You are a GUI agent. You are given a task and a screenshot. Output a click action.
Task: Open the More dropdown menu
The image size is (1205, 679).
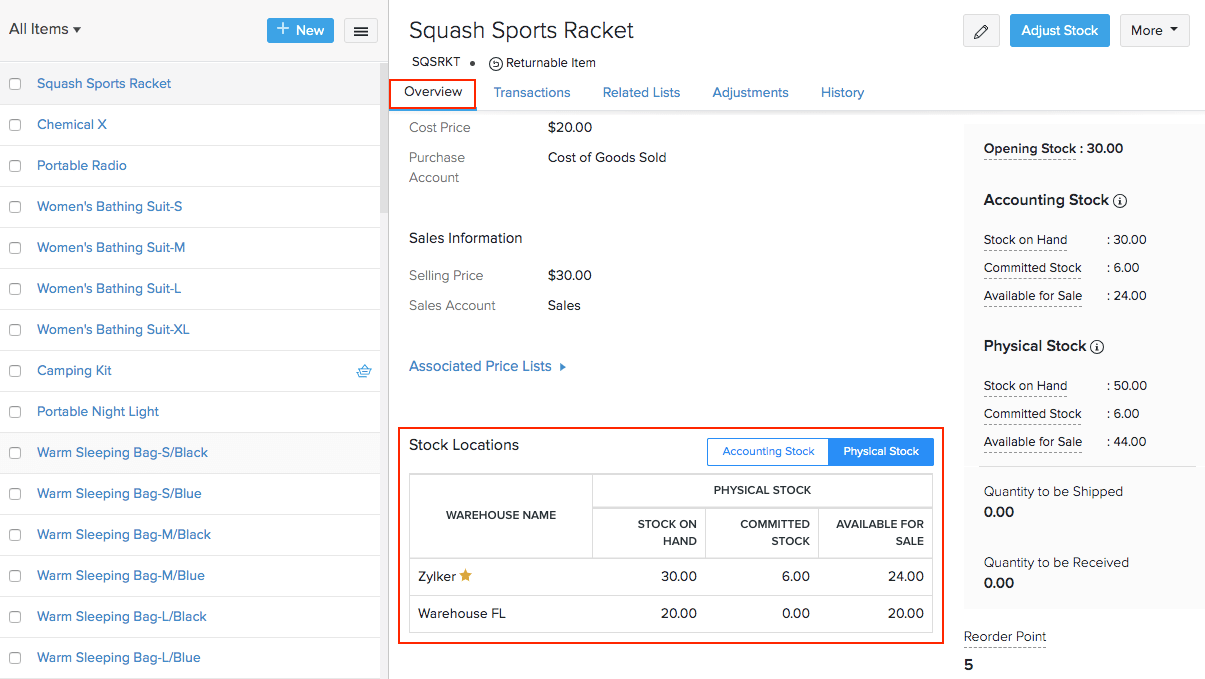[x=1154, y=31]
